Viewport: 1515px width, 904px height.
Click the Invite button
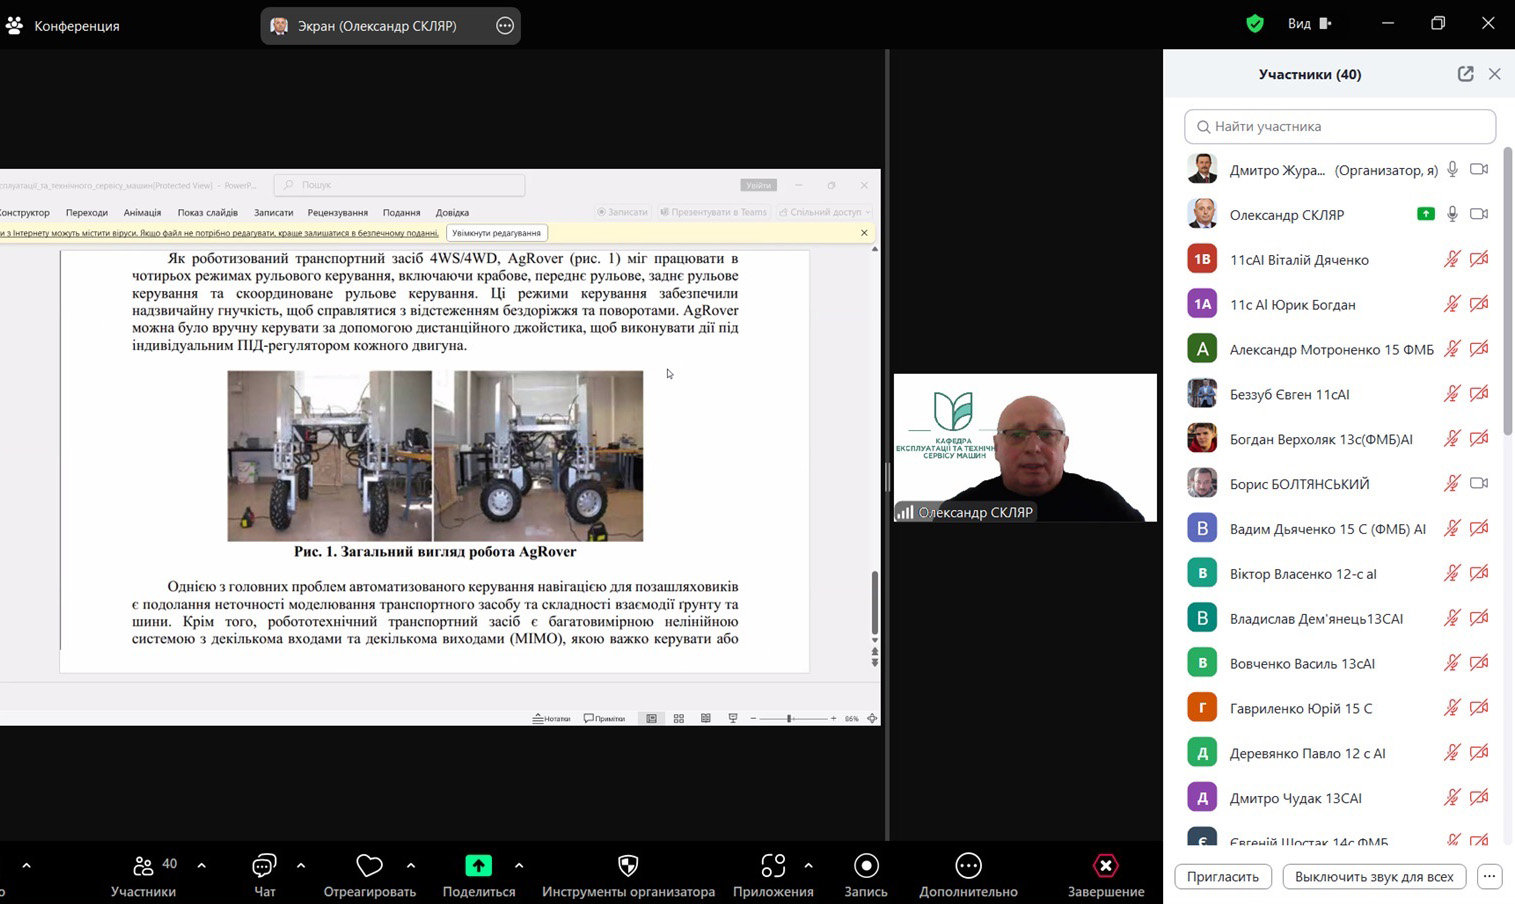pos(1222,877)
